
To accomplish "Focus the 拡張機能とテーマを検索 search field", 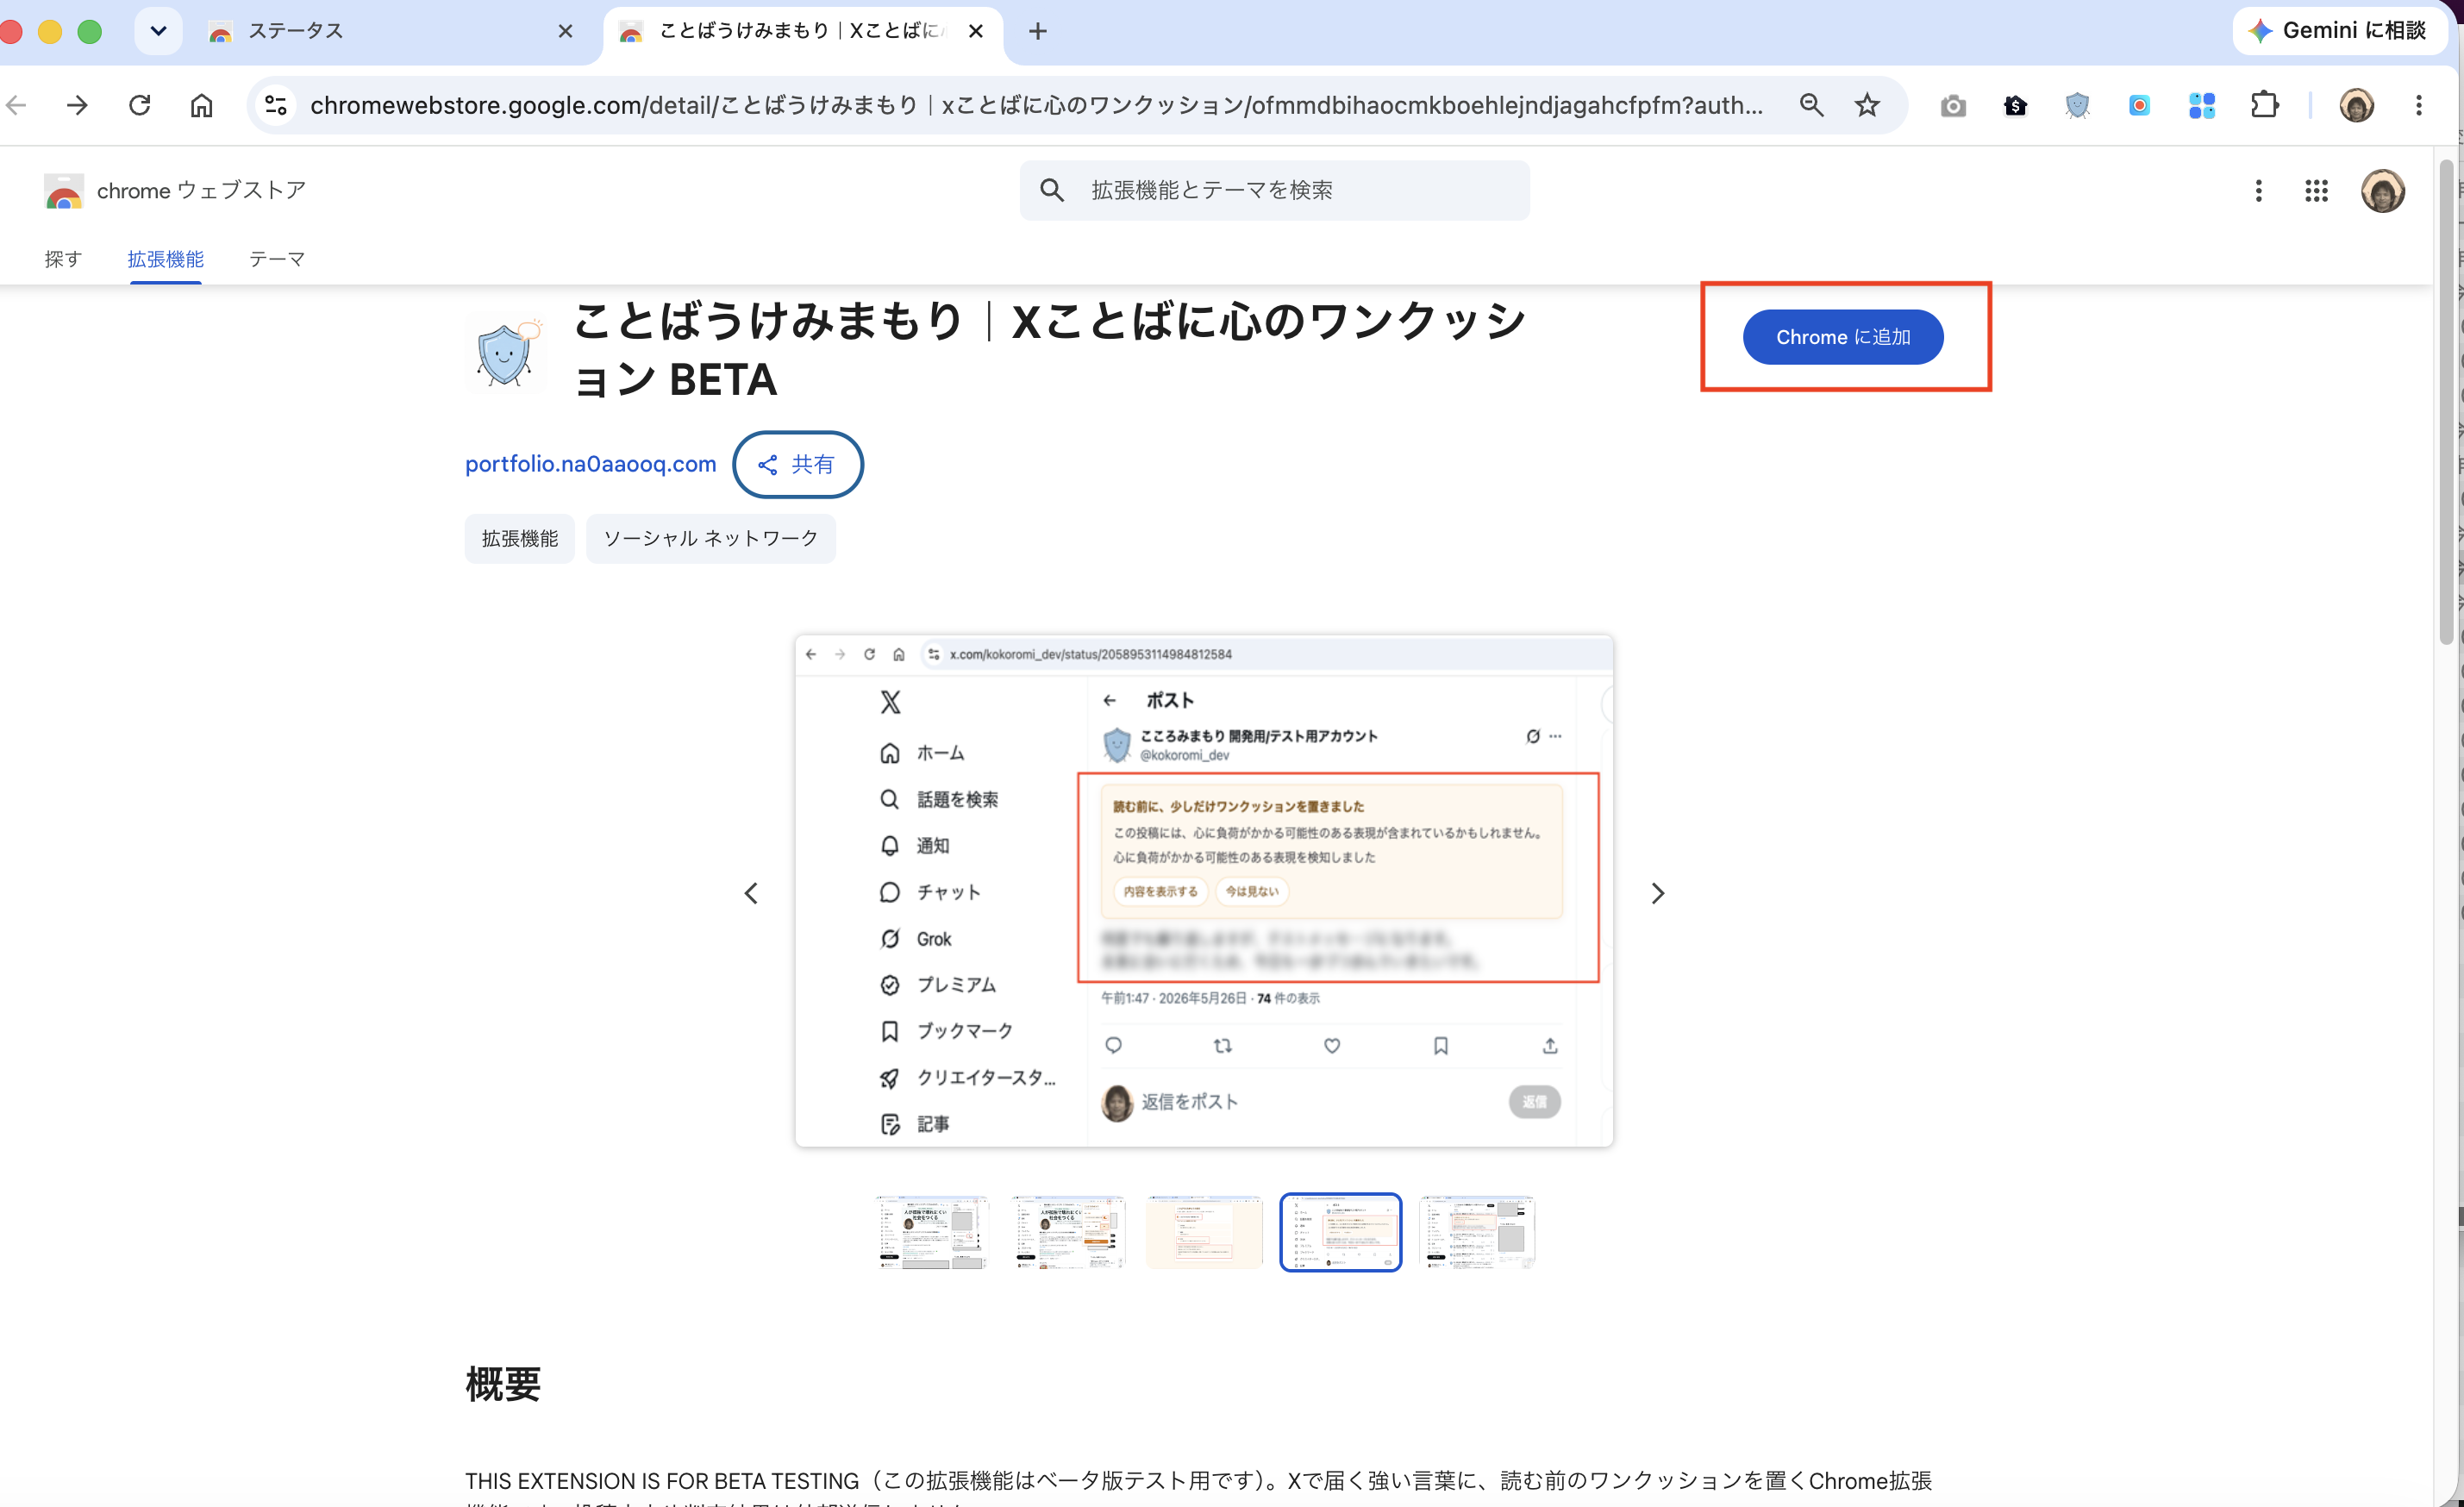I will click(x=1274, y=190).
